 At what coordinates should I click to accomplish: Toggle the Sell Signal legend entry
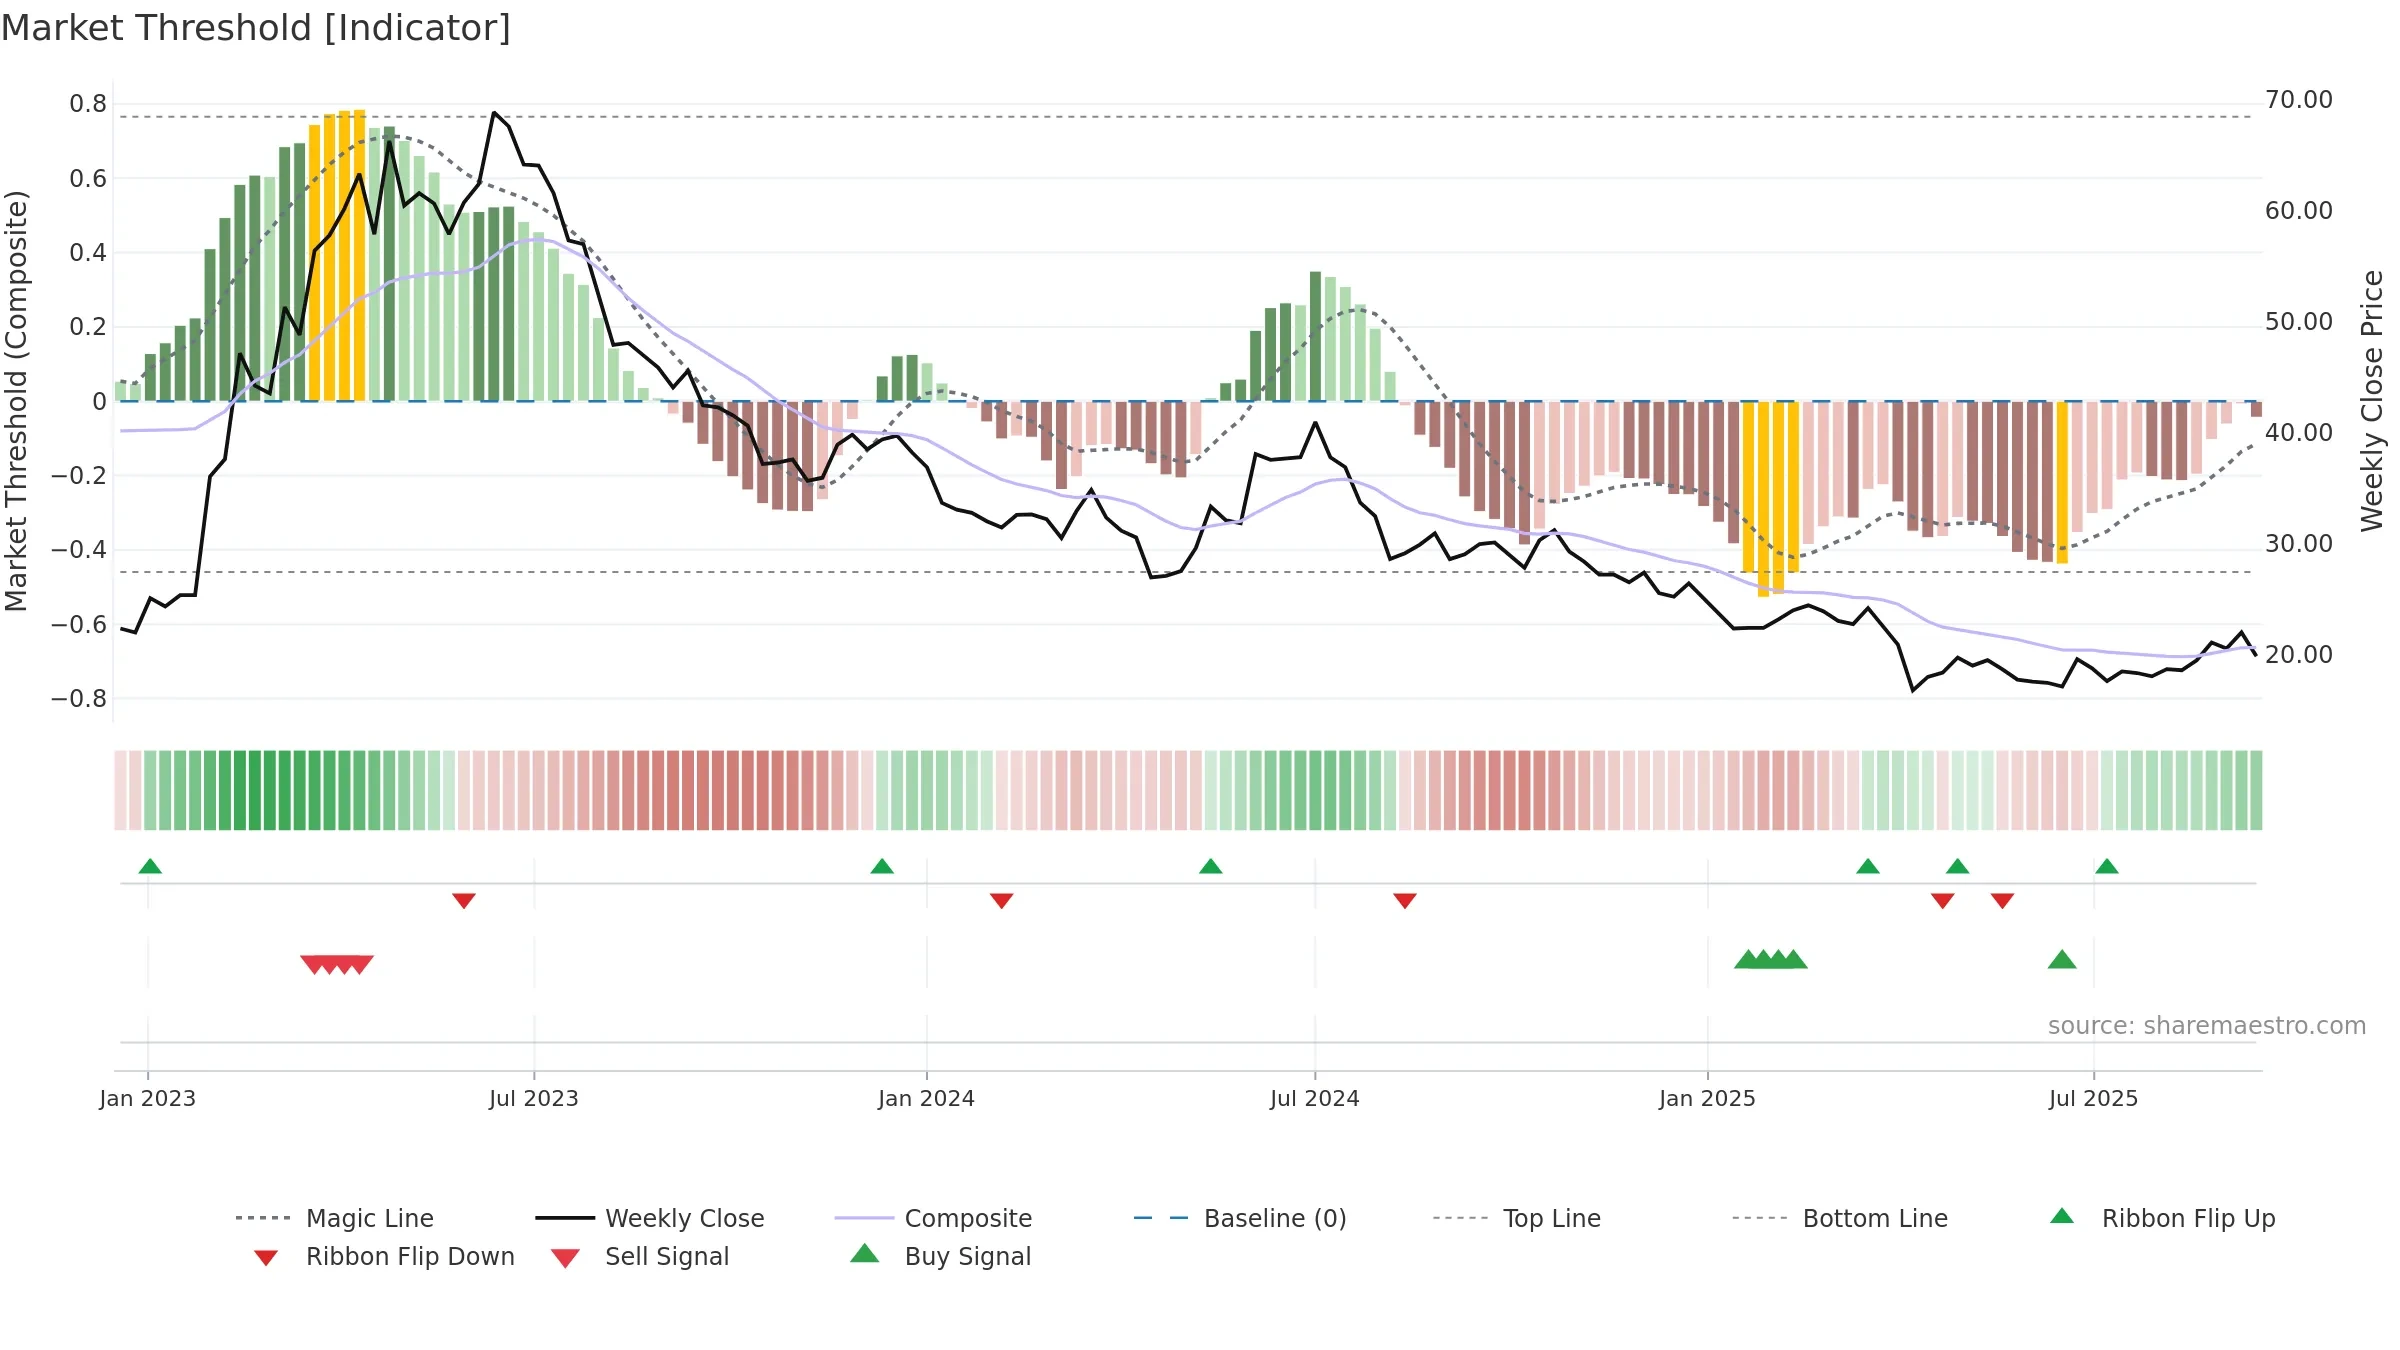[x=640, y=1256]
